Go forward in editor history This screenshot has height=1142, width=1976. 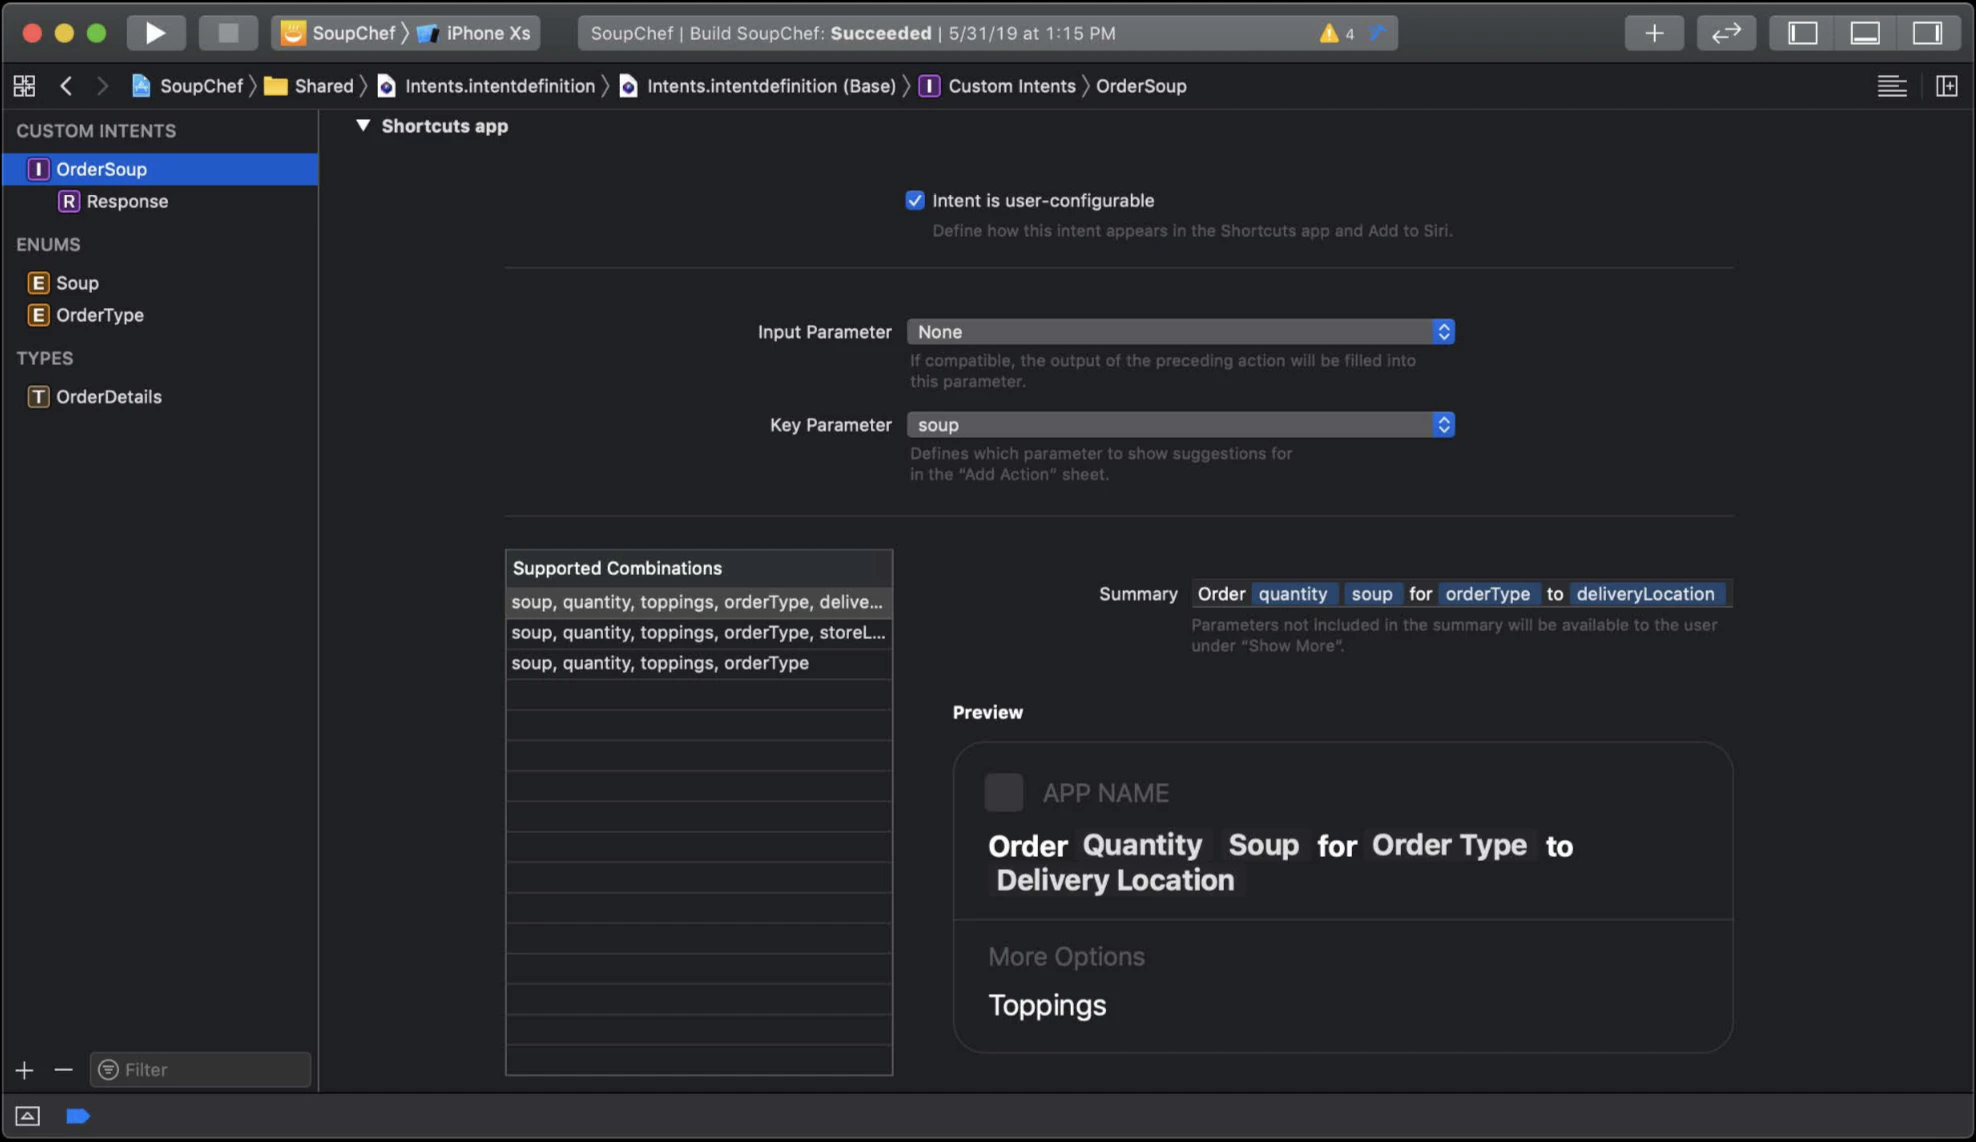click(101, 86)
